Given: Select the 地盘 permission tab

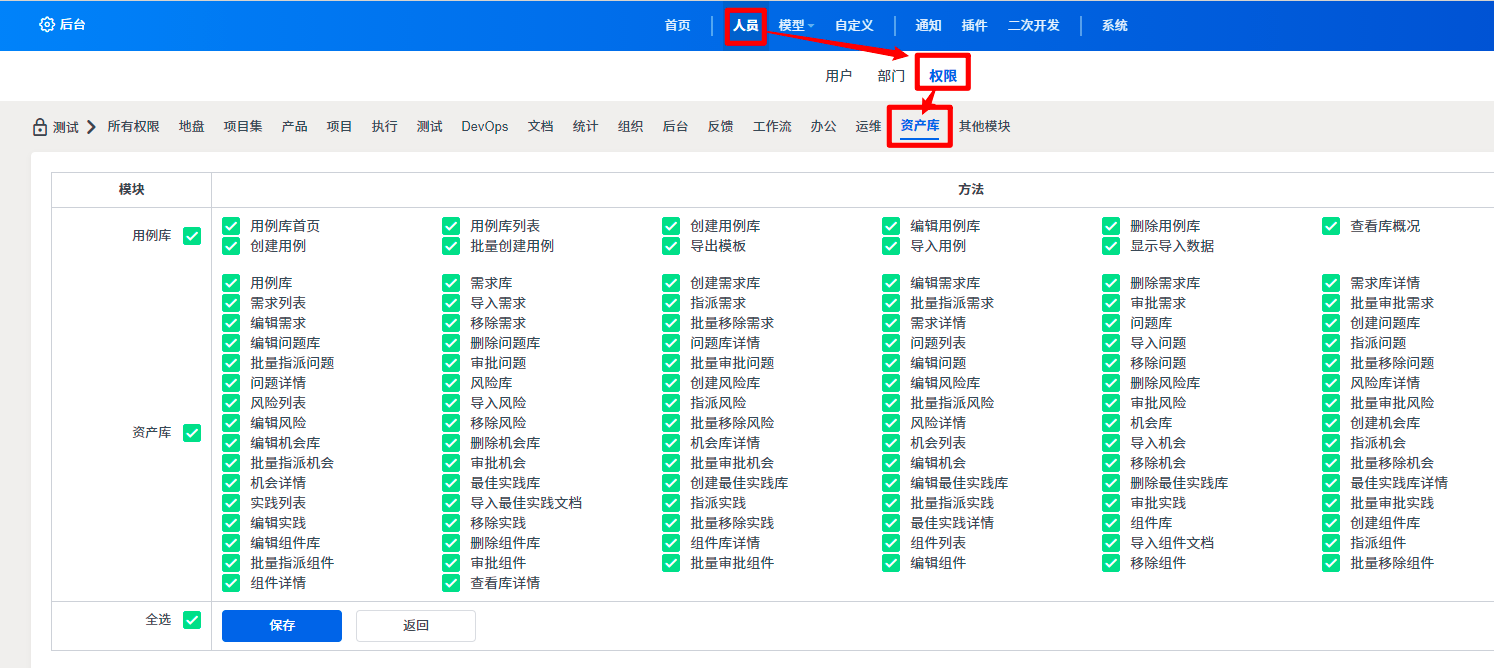Looking at the screenshot, I should tap(192, 127).
